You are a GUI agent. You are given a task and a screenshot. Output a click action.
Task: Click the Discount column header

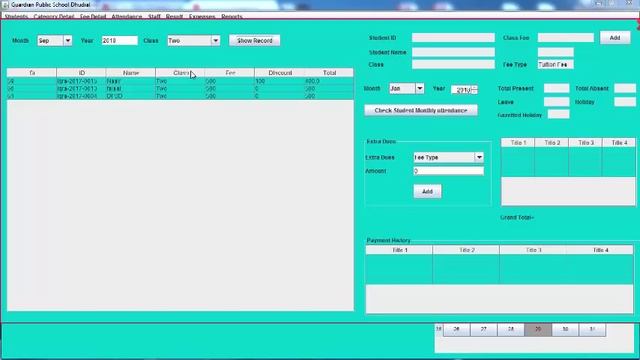click(280, 73)
